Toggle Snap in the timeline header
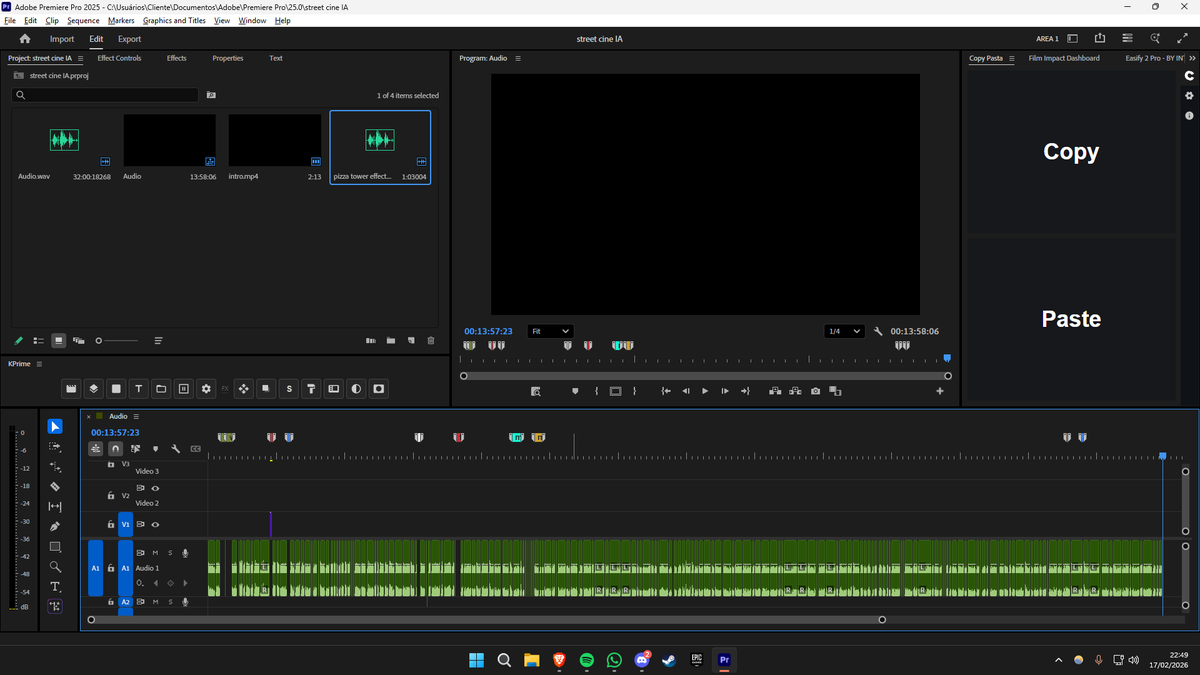The height and width of the screenshot is (675, 1200). pos(114,449)
